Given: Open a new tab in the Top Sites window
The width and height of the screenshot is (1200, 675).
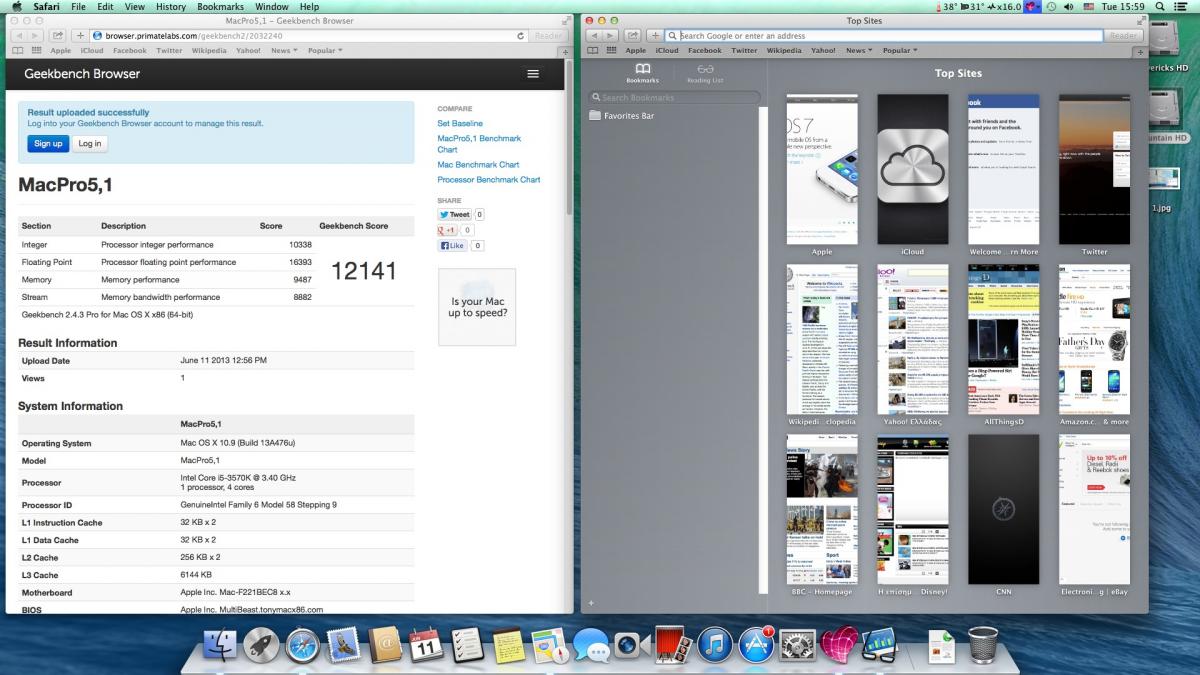Looking at the screenshot, I should click(x=1141, y=50).
